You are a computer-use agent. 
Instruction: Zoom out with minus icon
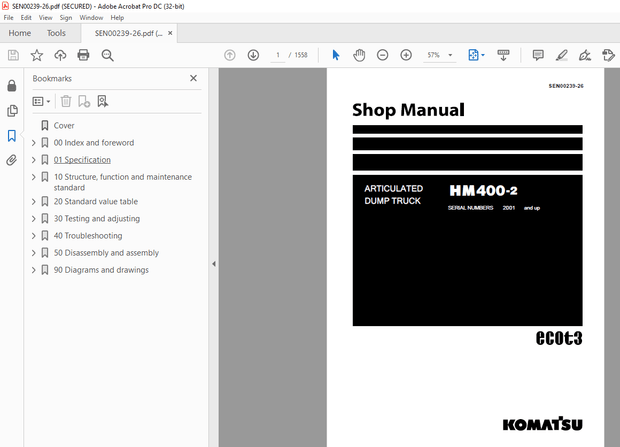382,55
